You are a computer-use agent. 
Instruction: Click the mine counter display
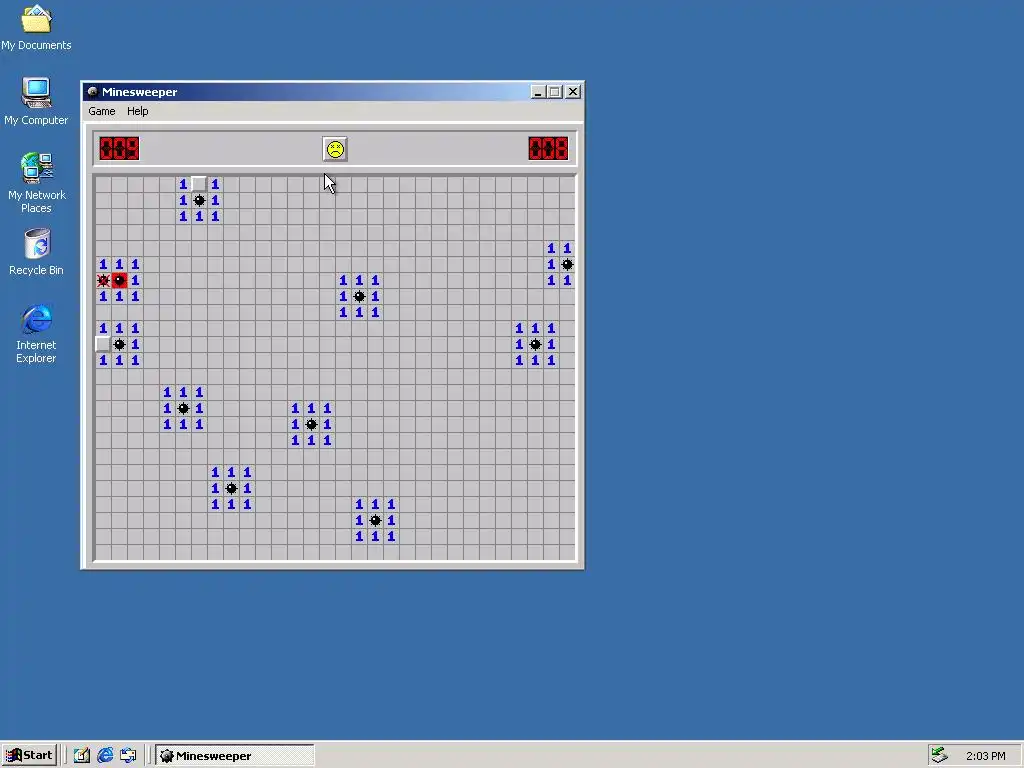pos(119,149)
